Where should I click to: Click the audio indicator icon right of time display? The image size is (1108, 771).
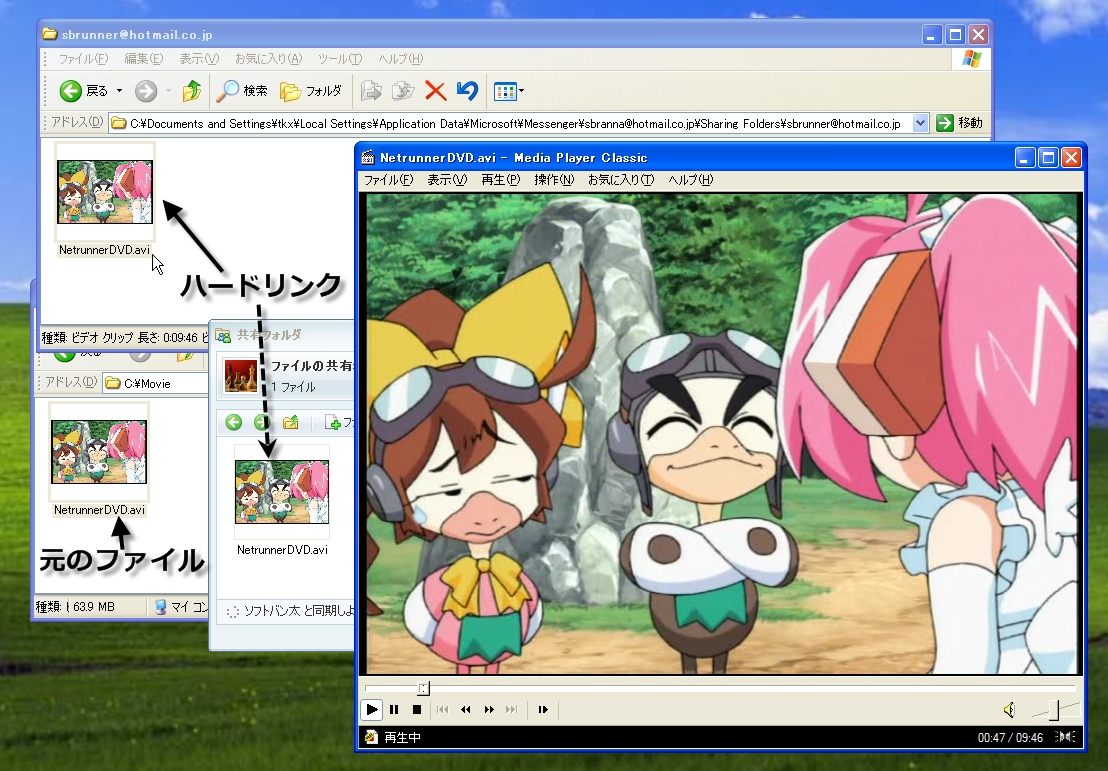pyautogui.click(x=1065, y=737)
